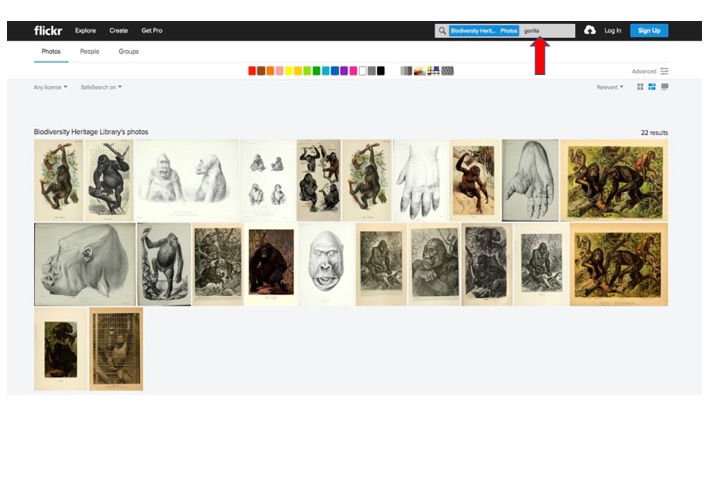Open the Advanced filter sliders icon

[664, 71]
